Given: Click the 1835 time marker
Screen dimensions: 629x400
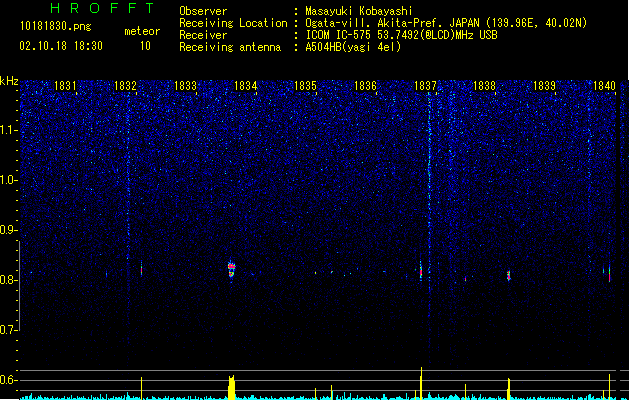Looking at the screenshot, I should pos(305,86).
